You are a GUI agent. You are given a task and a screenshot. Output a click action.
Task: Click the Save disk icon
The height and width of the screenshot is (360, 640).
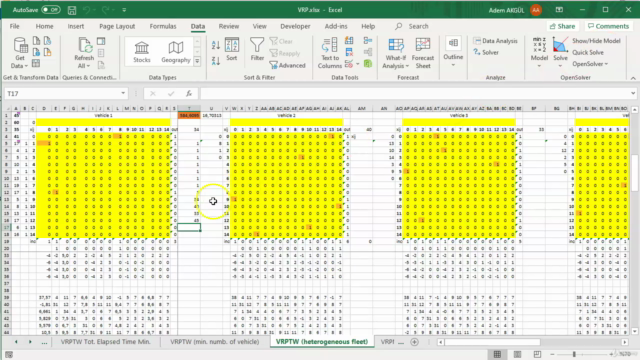point(72,10)
